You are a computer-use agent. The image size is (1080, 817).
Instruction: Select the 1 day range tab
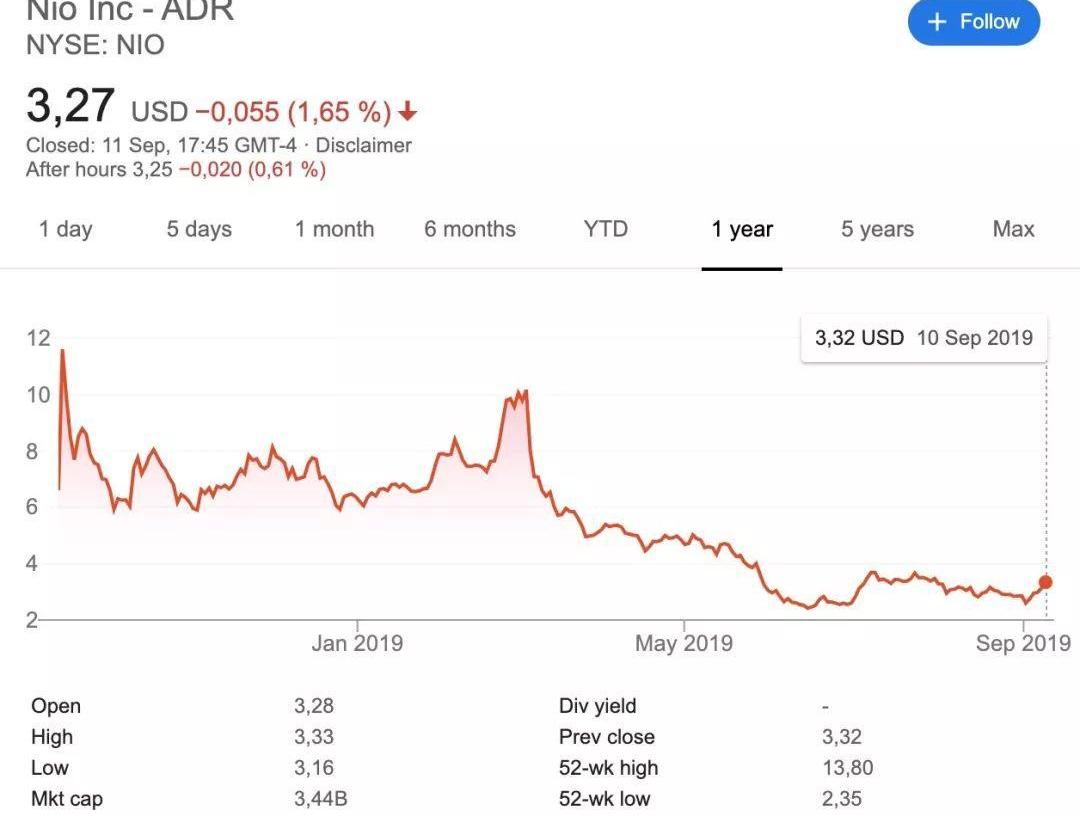tap(65, 229)
